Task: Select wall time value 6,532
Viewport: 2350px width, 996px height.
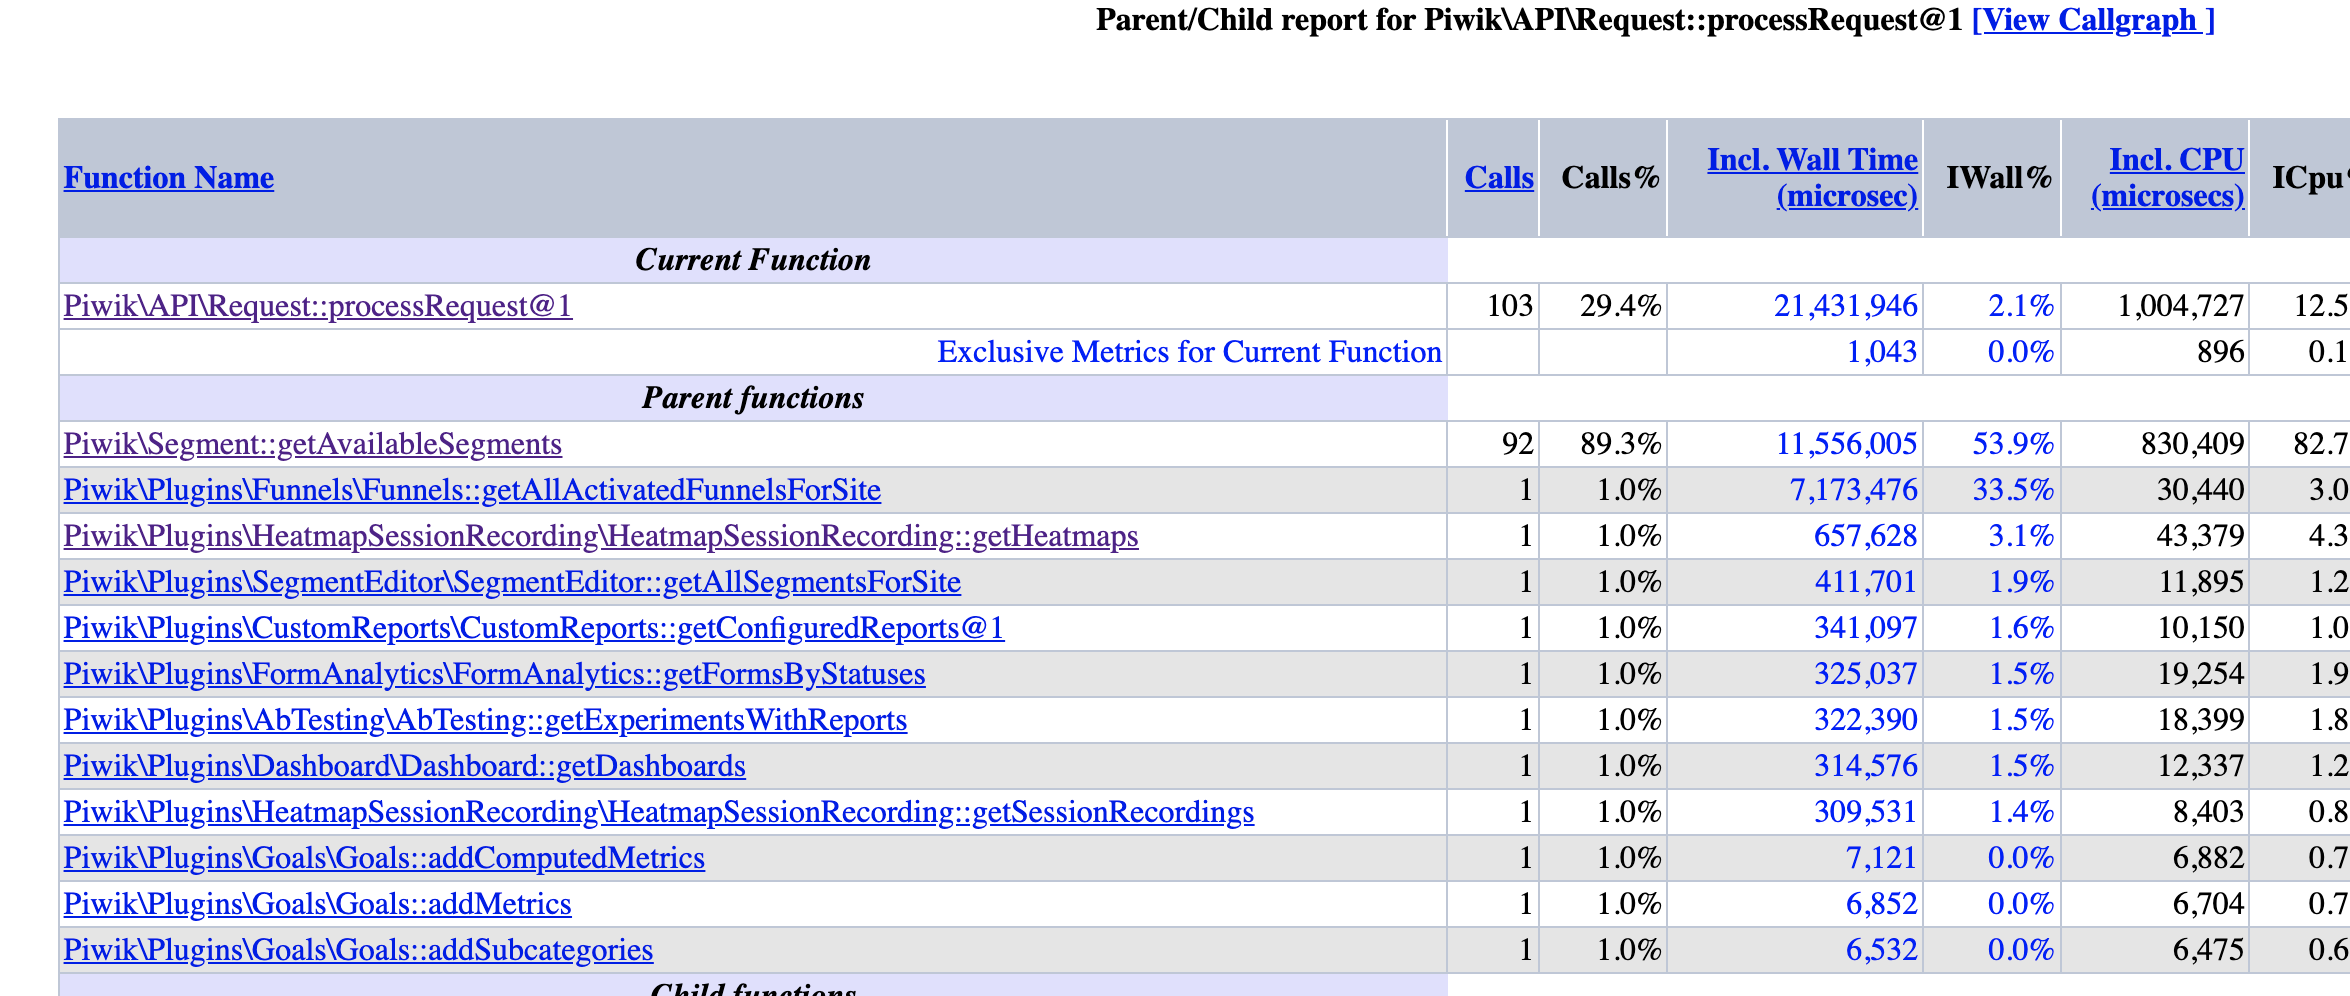Action: click(1882, 950)
